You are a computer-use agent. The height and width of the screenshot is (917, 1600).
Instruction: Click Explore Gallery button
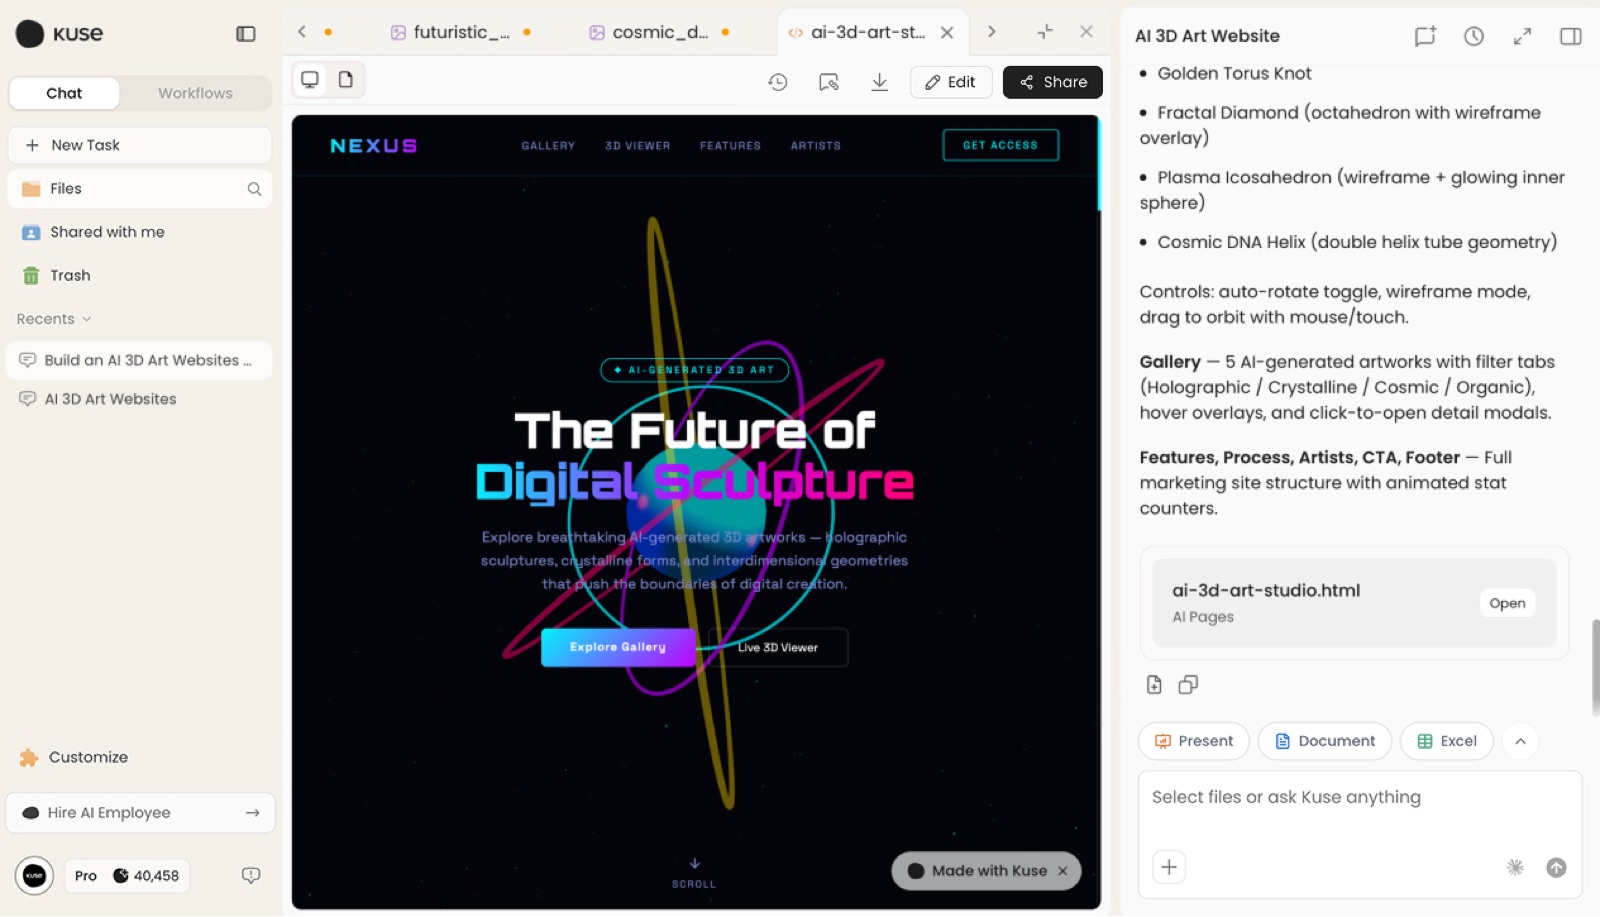pos(618,647)
